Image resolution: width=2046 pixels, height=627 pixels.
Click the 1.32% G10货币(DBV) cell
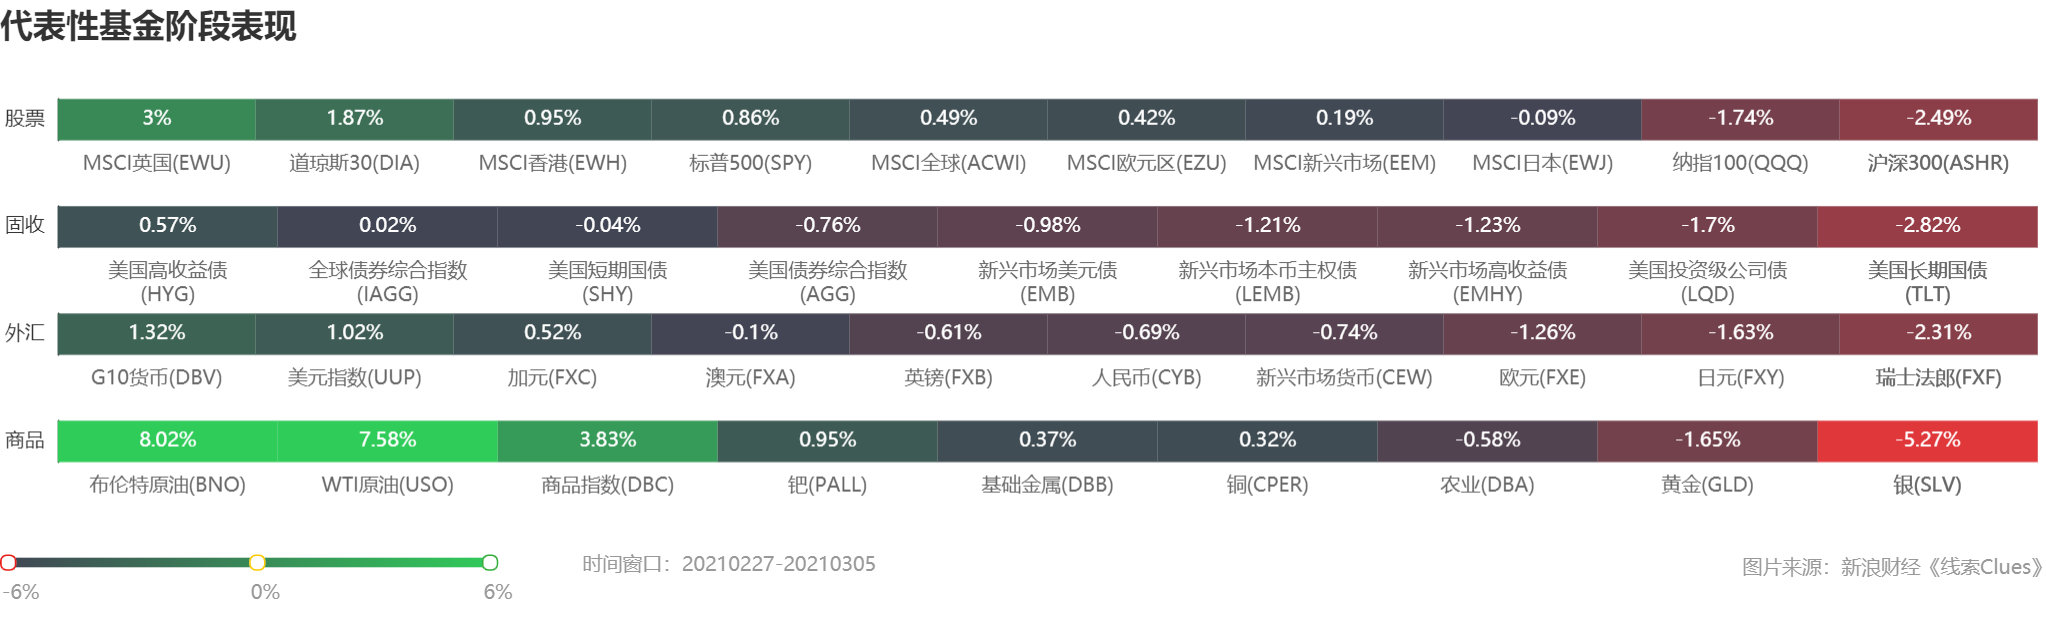point(156,333)
